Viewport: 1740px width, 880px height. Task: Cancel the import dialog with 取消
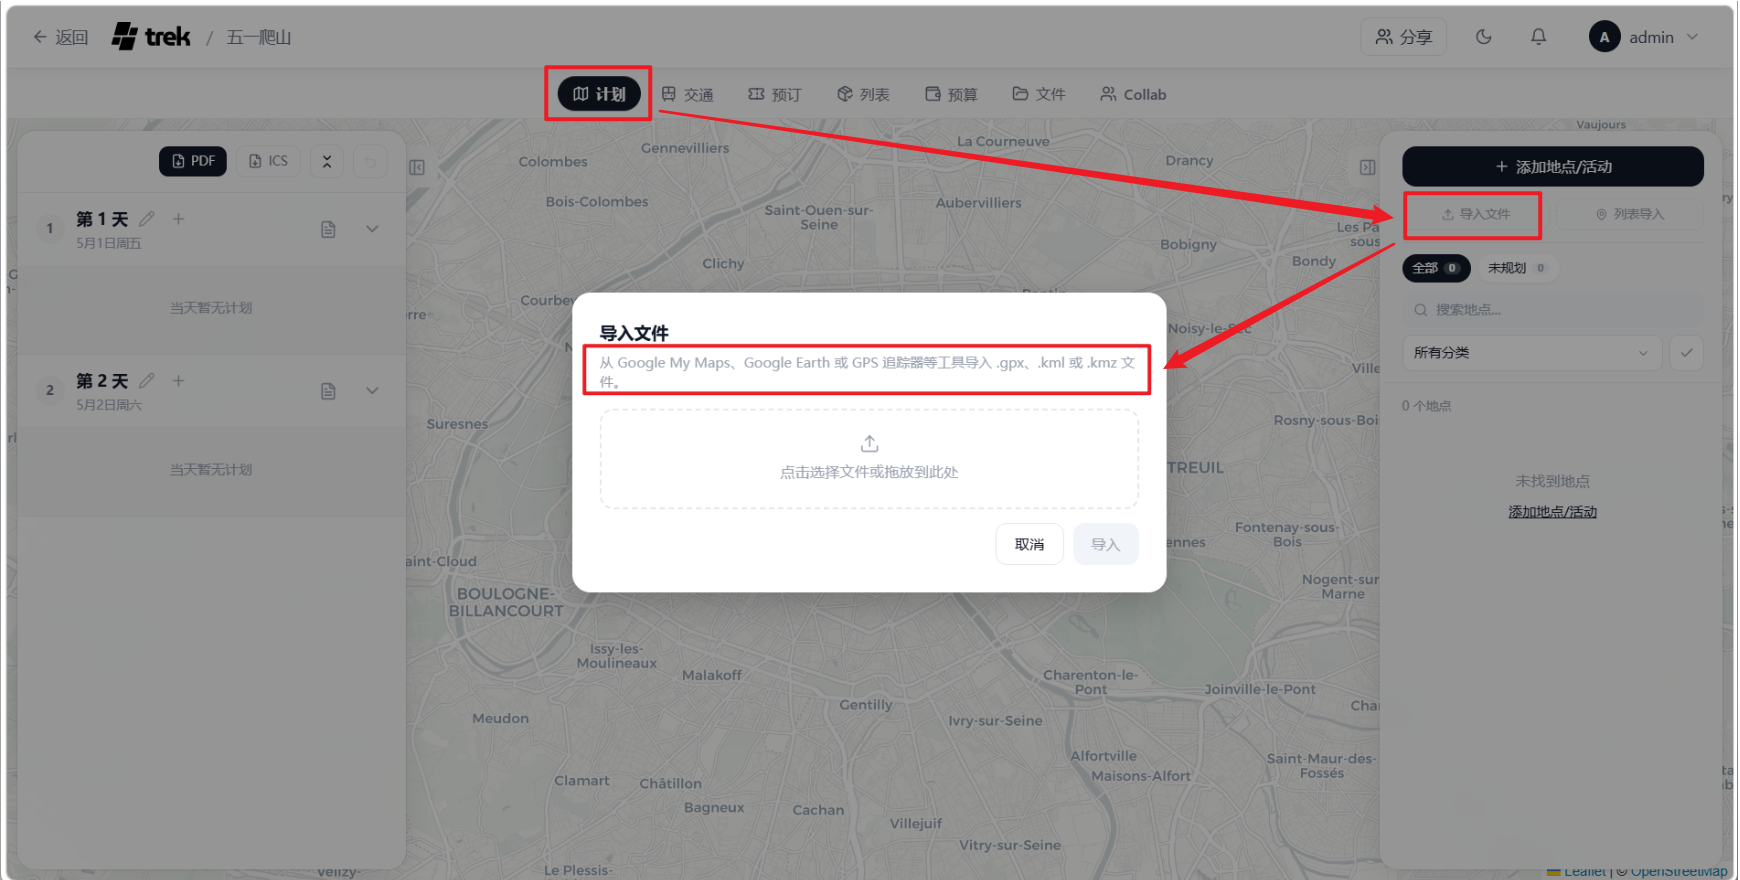1029,544
